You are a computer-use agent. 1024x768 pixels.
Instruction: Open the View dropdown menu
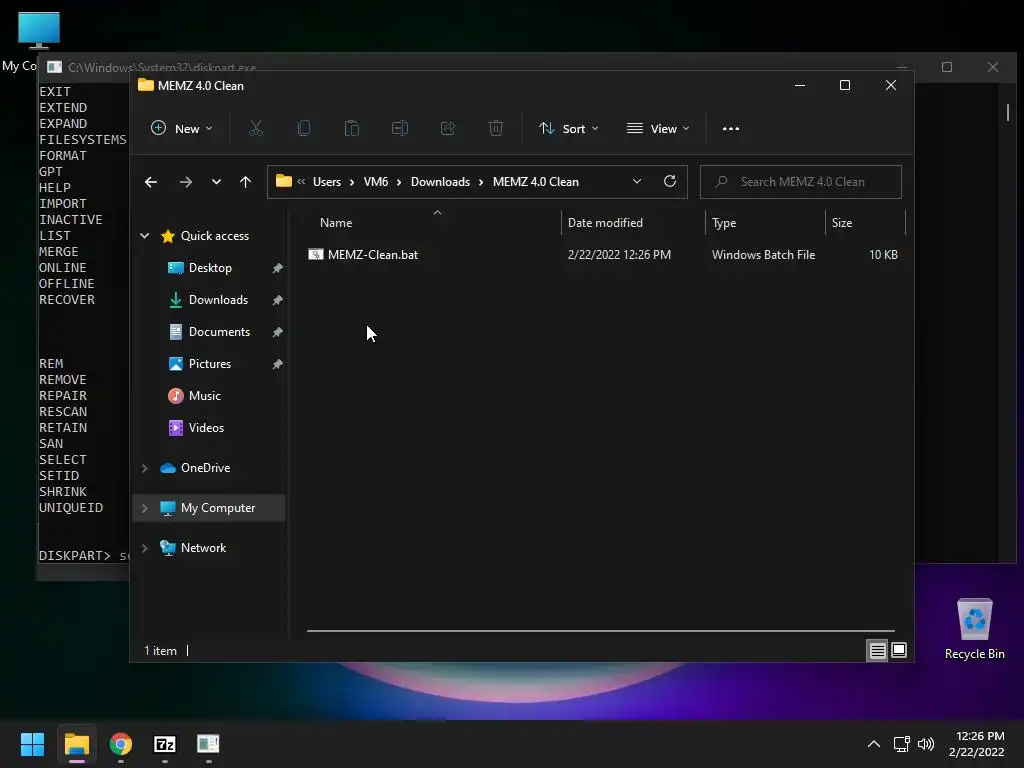[x=658, y=129]
